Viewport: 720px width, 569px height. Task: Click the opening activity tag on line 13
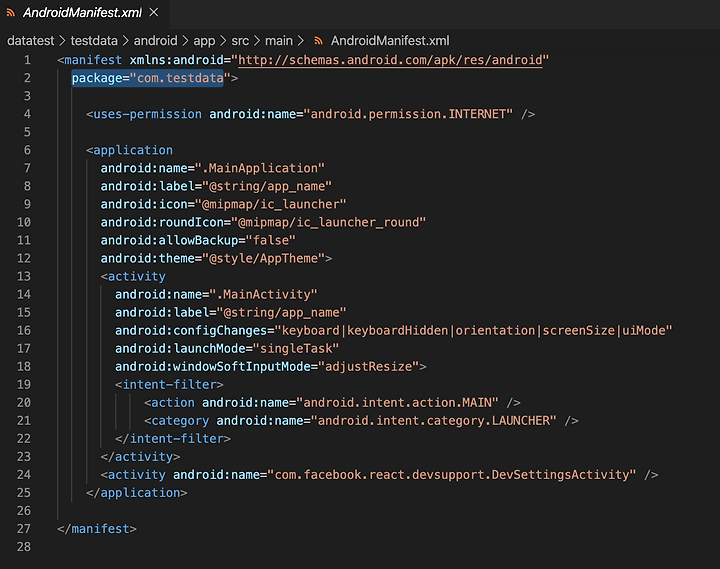[x=133, y=276]
